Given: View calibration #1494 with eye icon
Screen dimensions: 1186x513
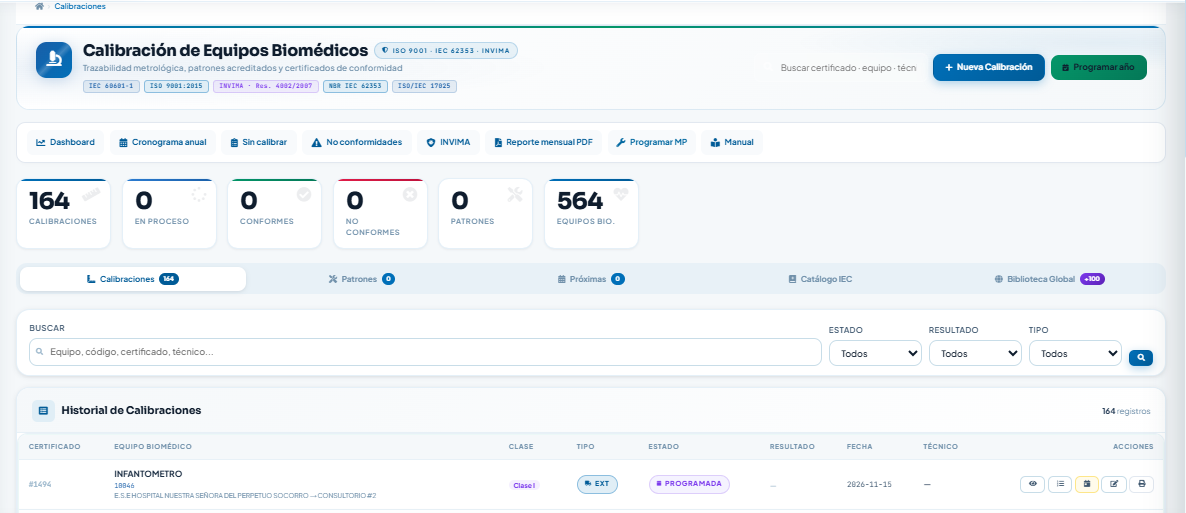Looking at the screenshot, I should pos(1032,484).
